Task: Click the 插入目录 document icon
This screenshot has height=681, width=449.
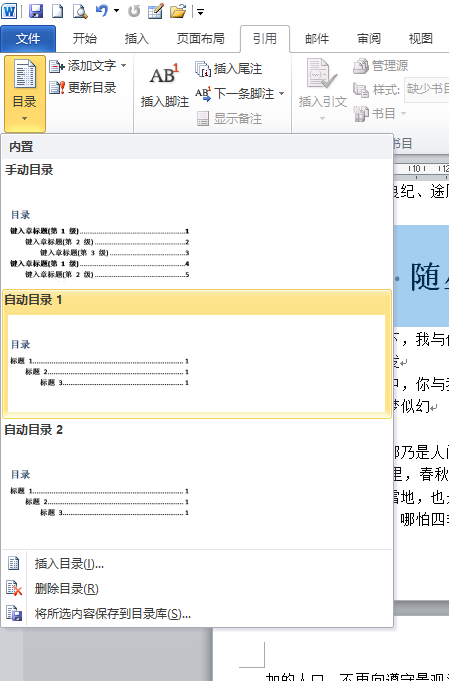Action: pyautogui.click(x=13, y=563)
